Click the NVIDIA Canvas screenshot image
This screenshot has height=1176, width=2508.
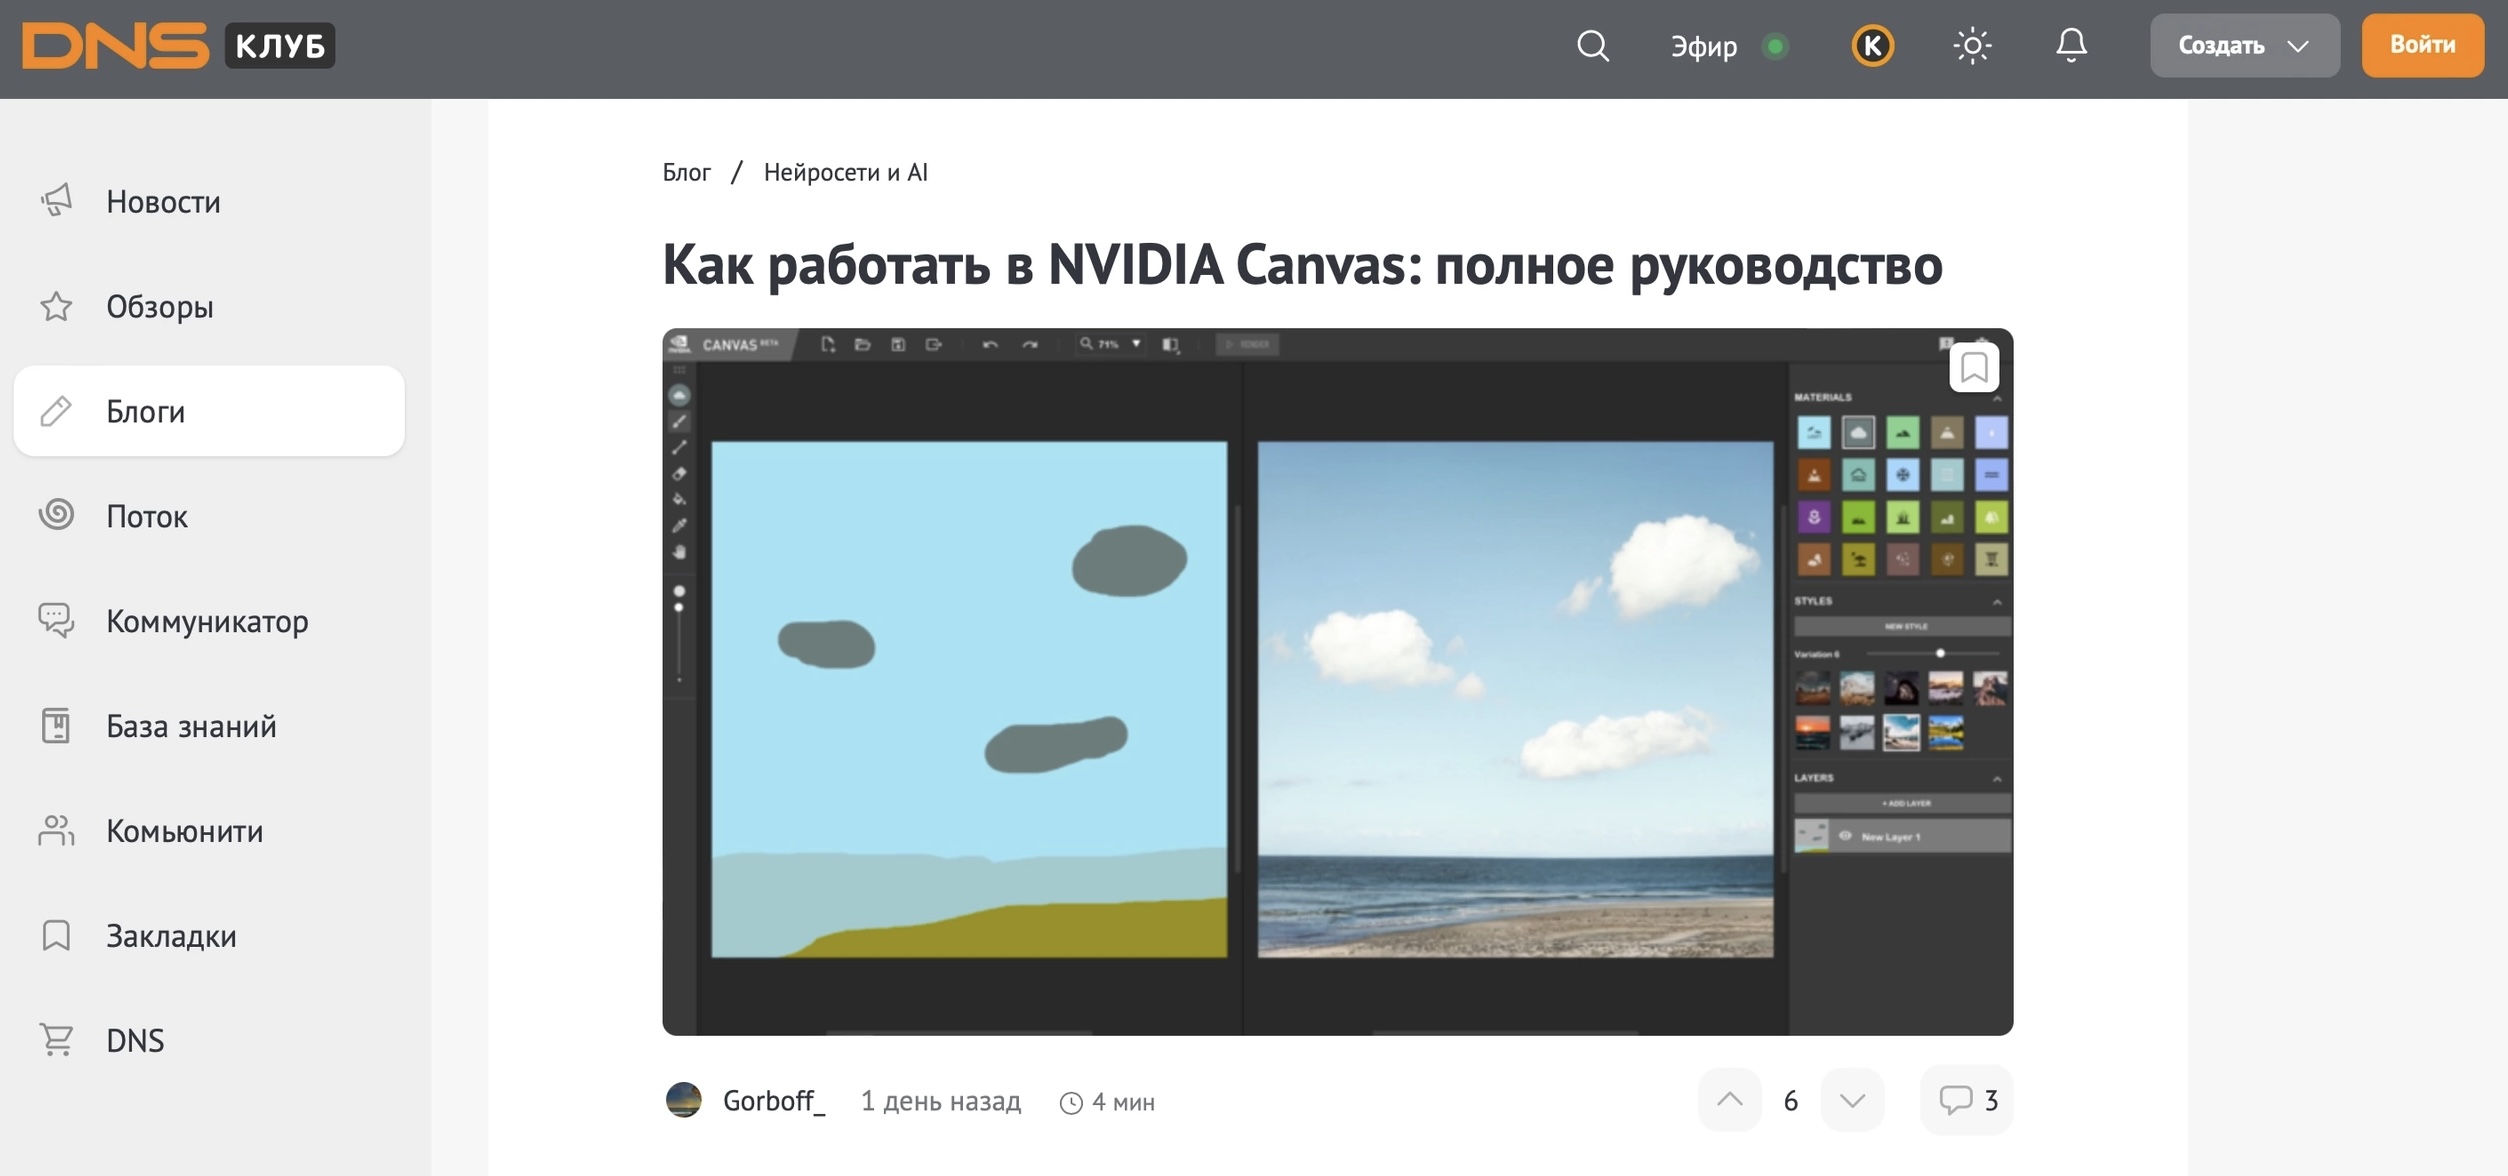coord(1337,682)
